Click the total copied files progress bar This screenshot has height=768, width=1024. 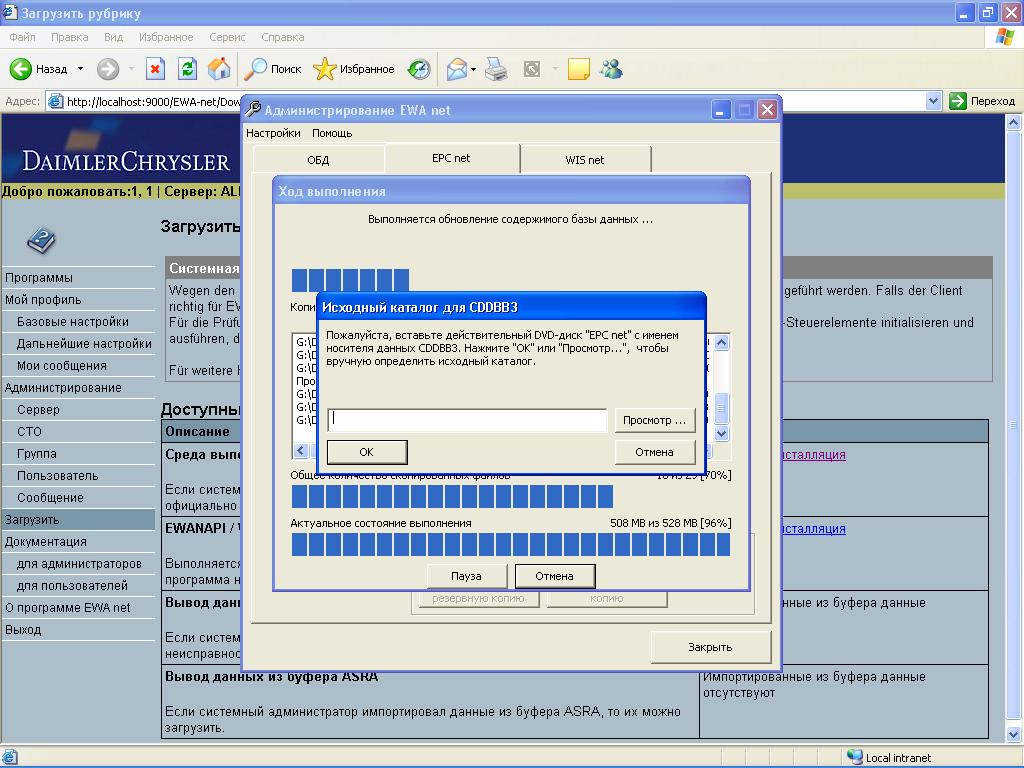click(x=511, y=496)
